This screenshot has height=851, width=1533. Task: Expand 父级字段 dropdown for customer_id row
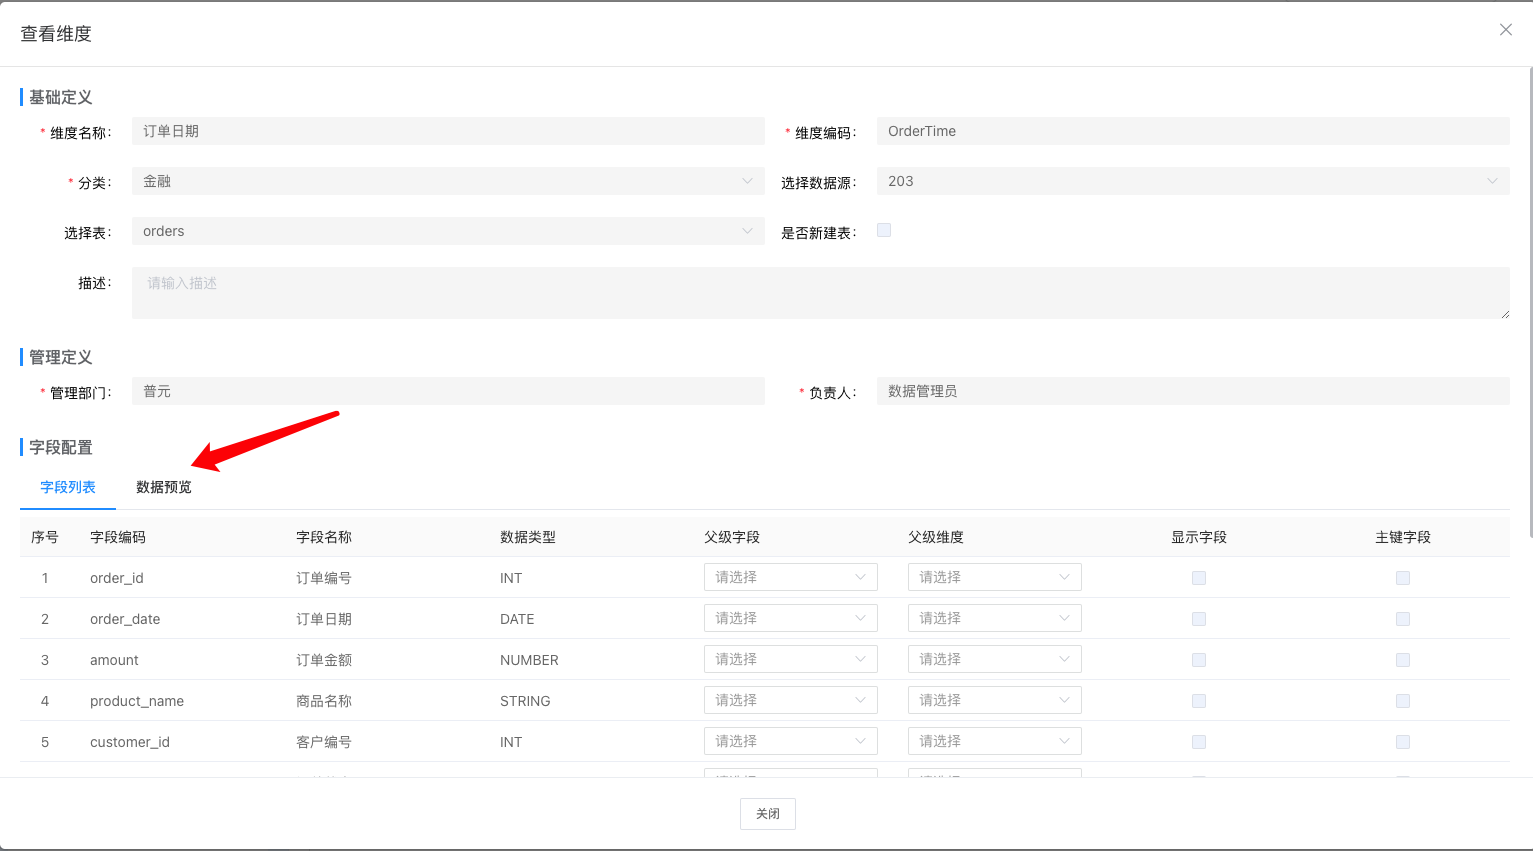790,742
